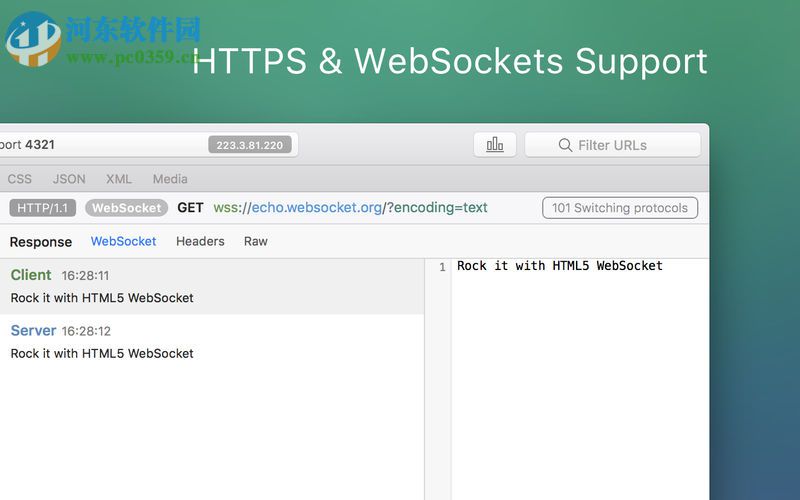
Task: Click the WebSocket badge beside GET
Action: tap(126, 208)
